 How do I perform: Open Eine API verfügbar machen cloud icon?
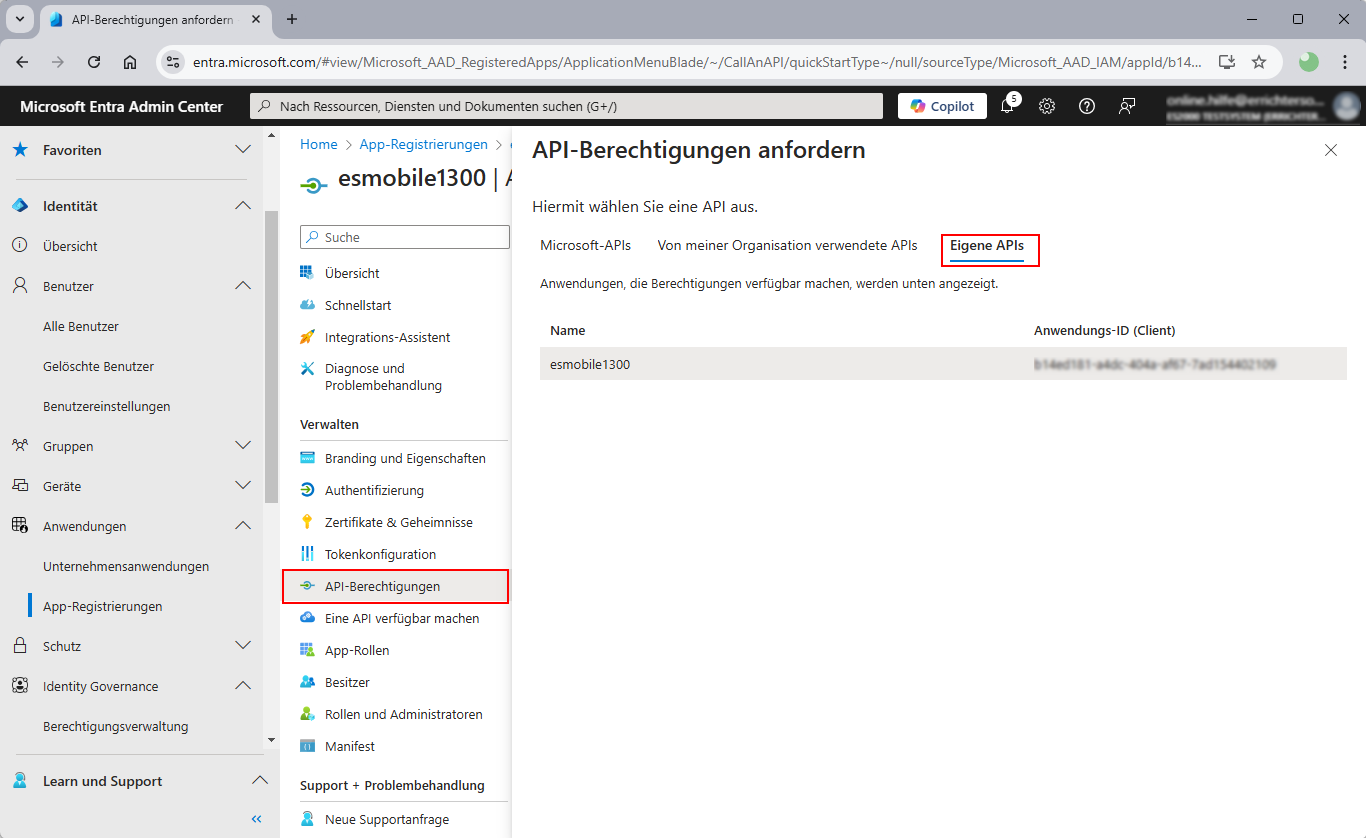(307, 618)
